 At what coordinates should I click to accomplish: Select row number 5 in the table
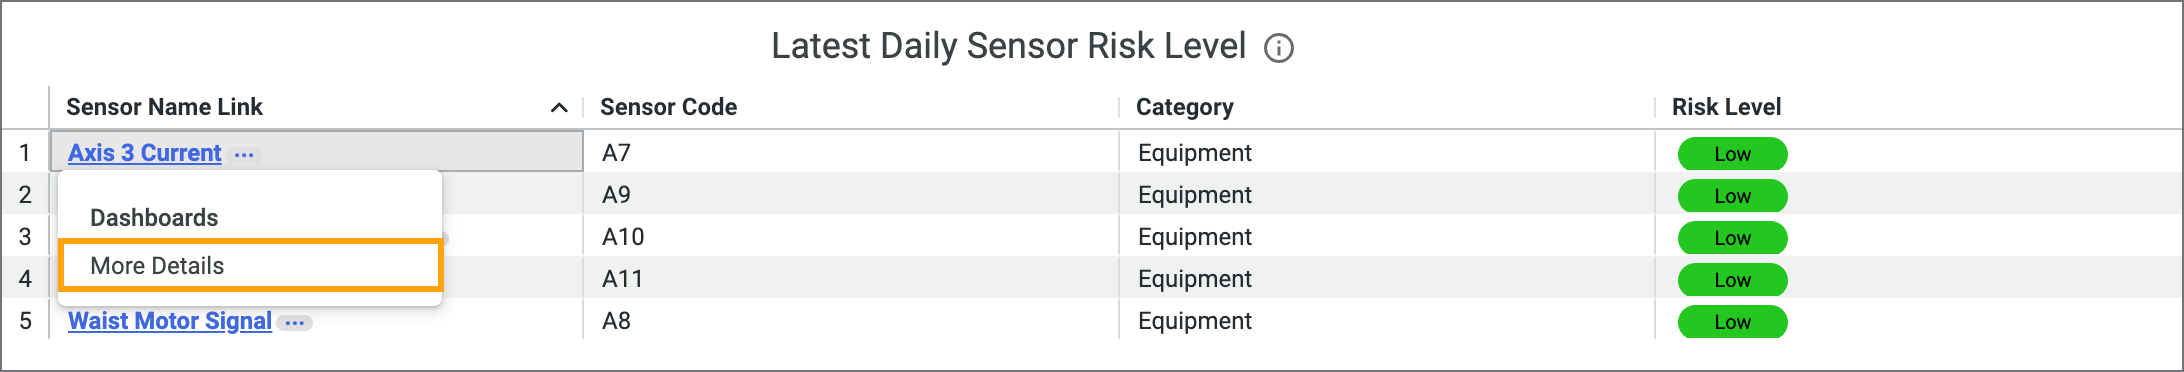[25, 321]
